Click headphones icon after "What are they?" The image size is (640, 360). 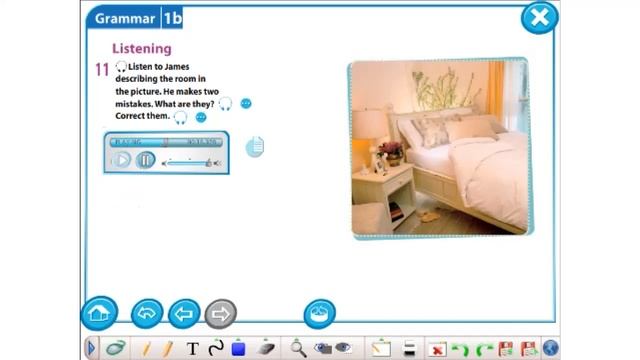coord(225,104)
